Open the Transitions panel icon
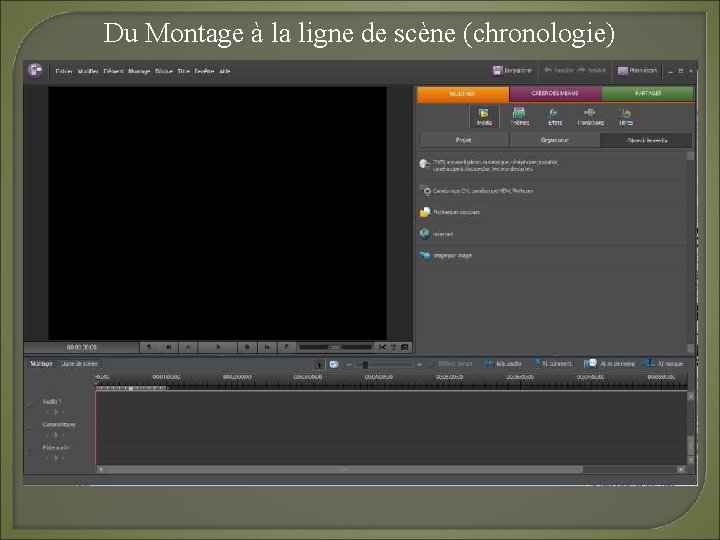Image resolution: width=720 pixels, height=540 pixels. pos(591,117)
